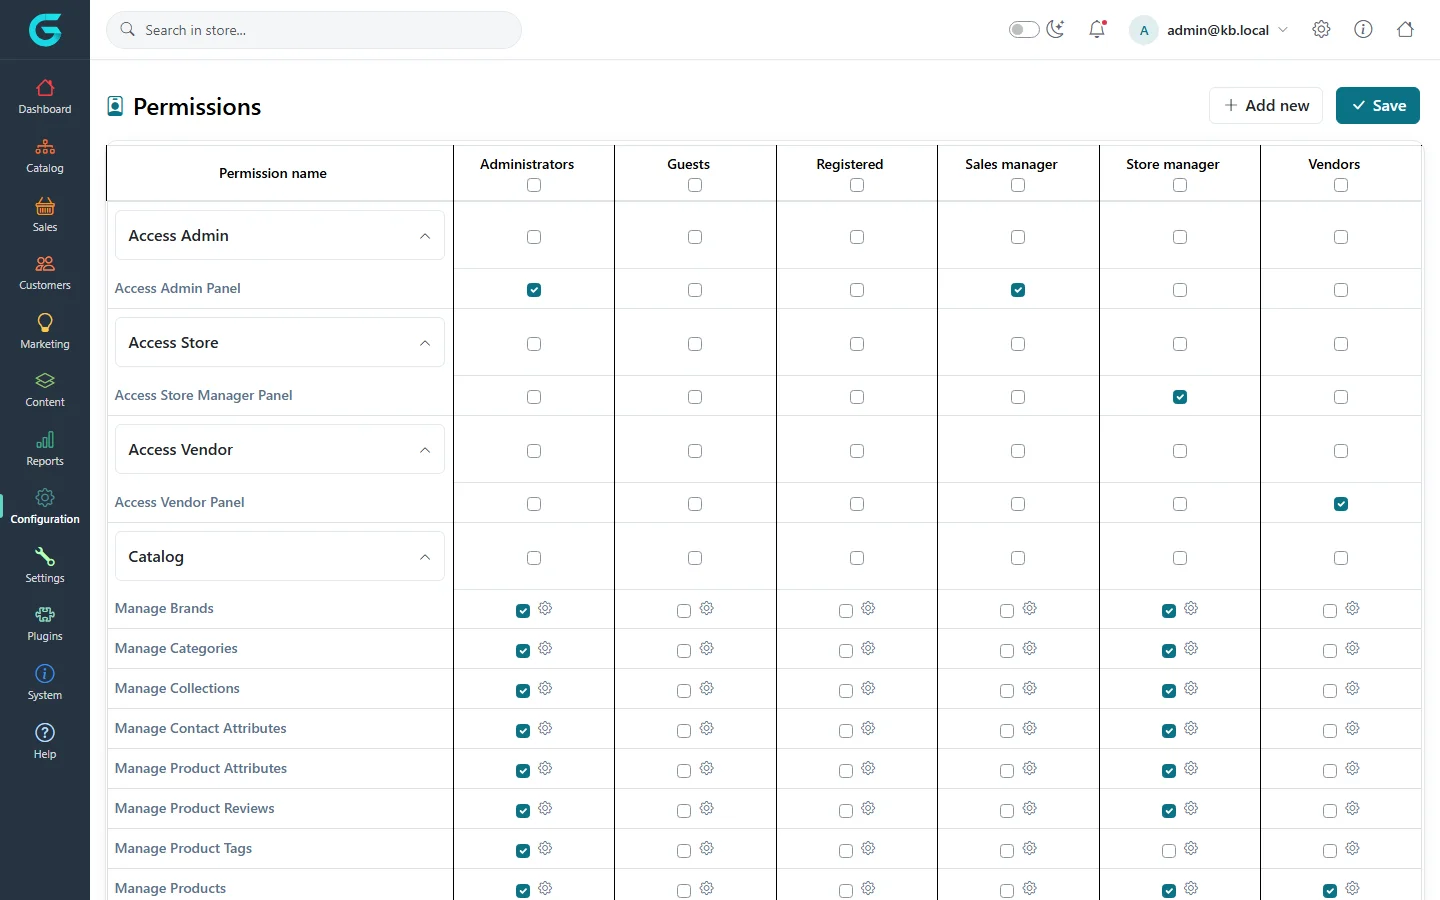This screenshot has width=1440, height=900.
Task: Open the notifications bell
Action: 1097,30
